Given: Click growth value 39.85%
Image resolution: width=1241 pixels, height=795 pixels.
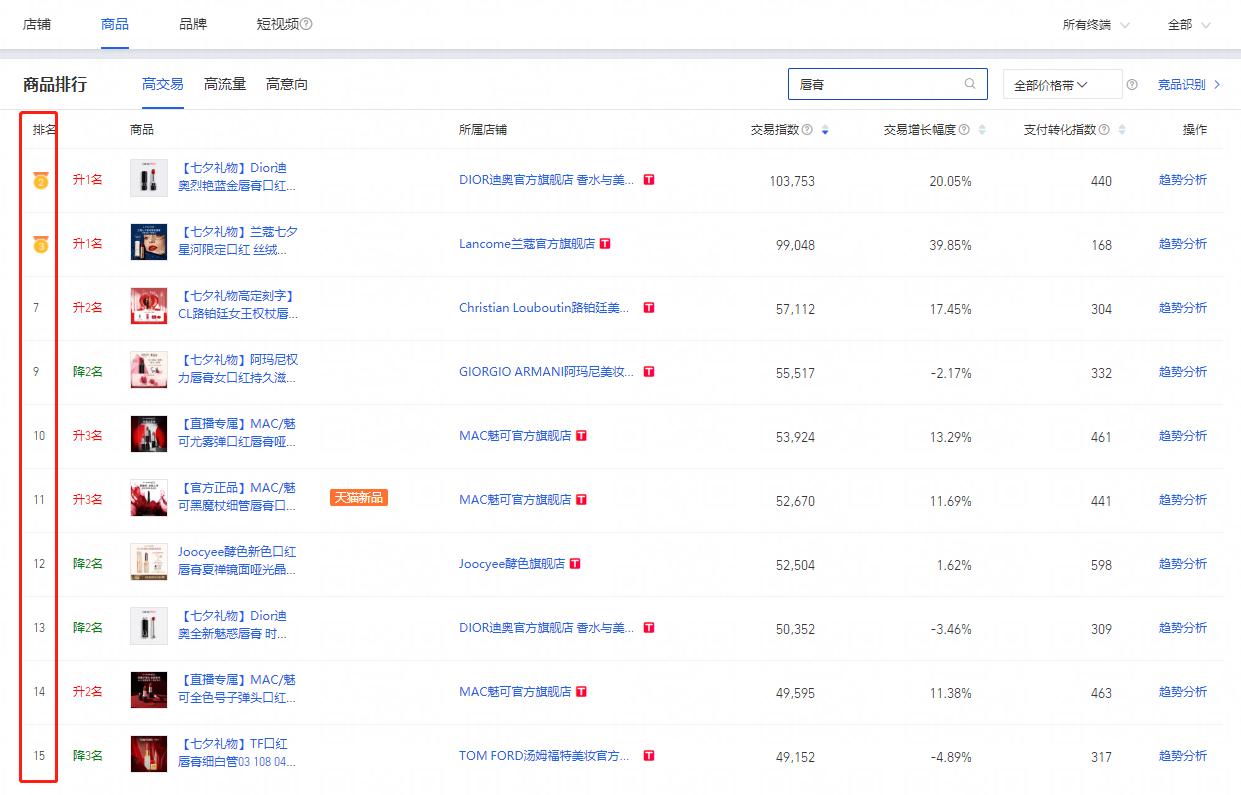Looking at the screenshot, I should point(950,245).
